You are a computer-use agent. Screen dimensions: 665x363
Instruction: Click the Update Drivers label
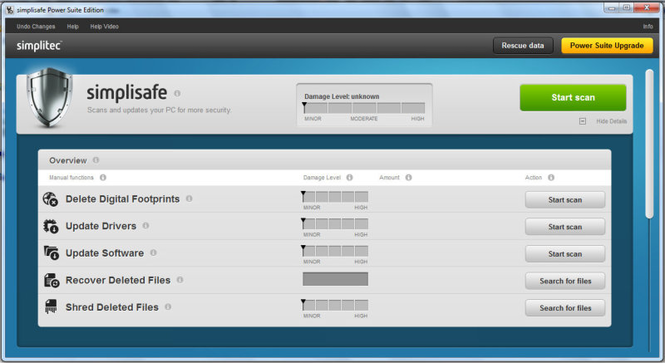(x=101, y=226)
